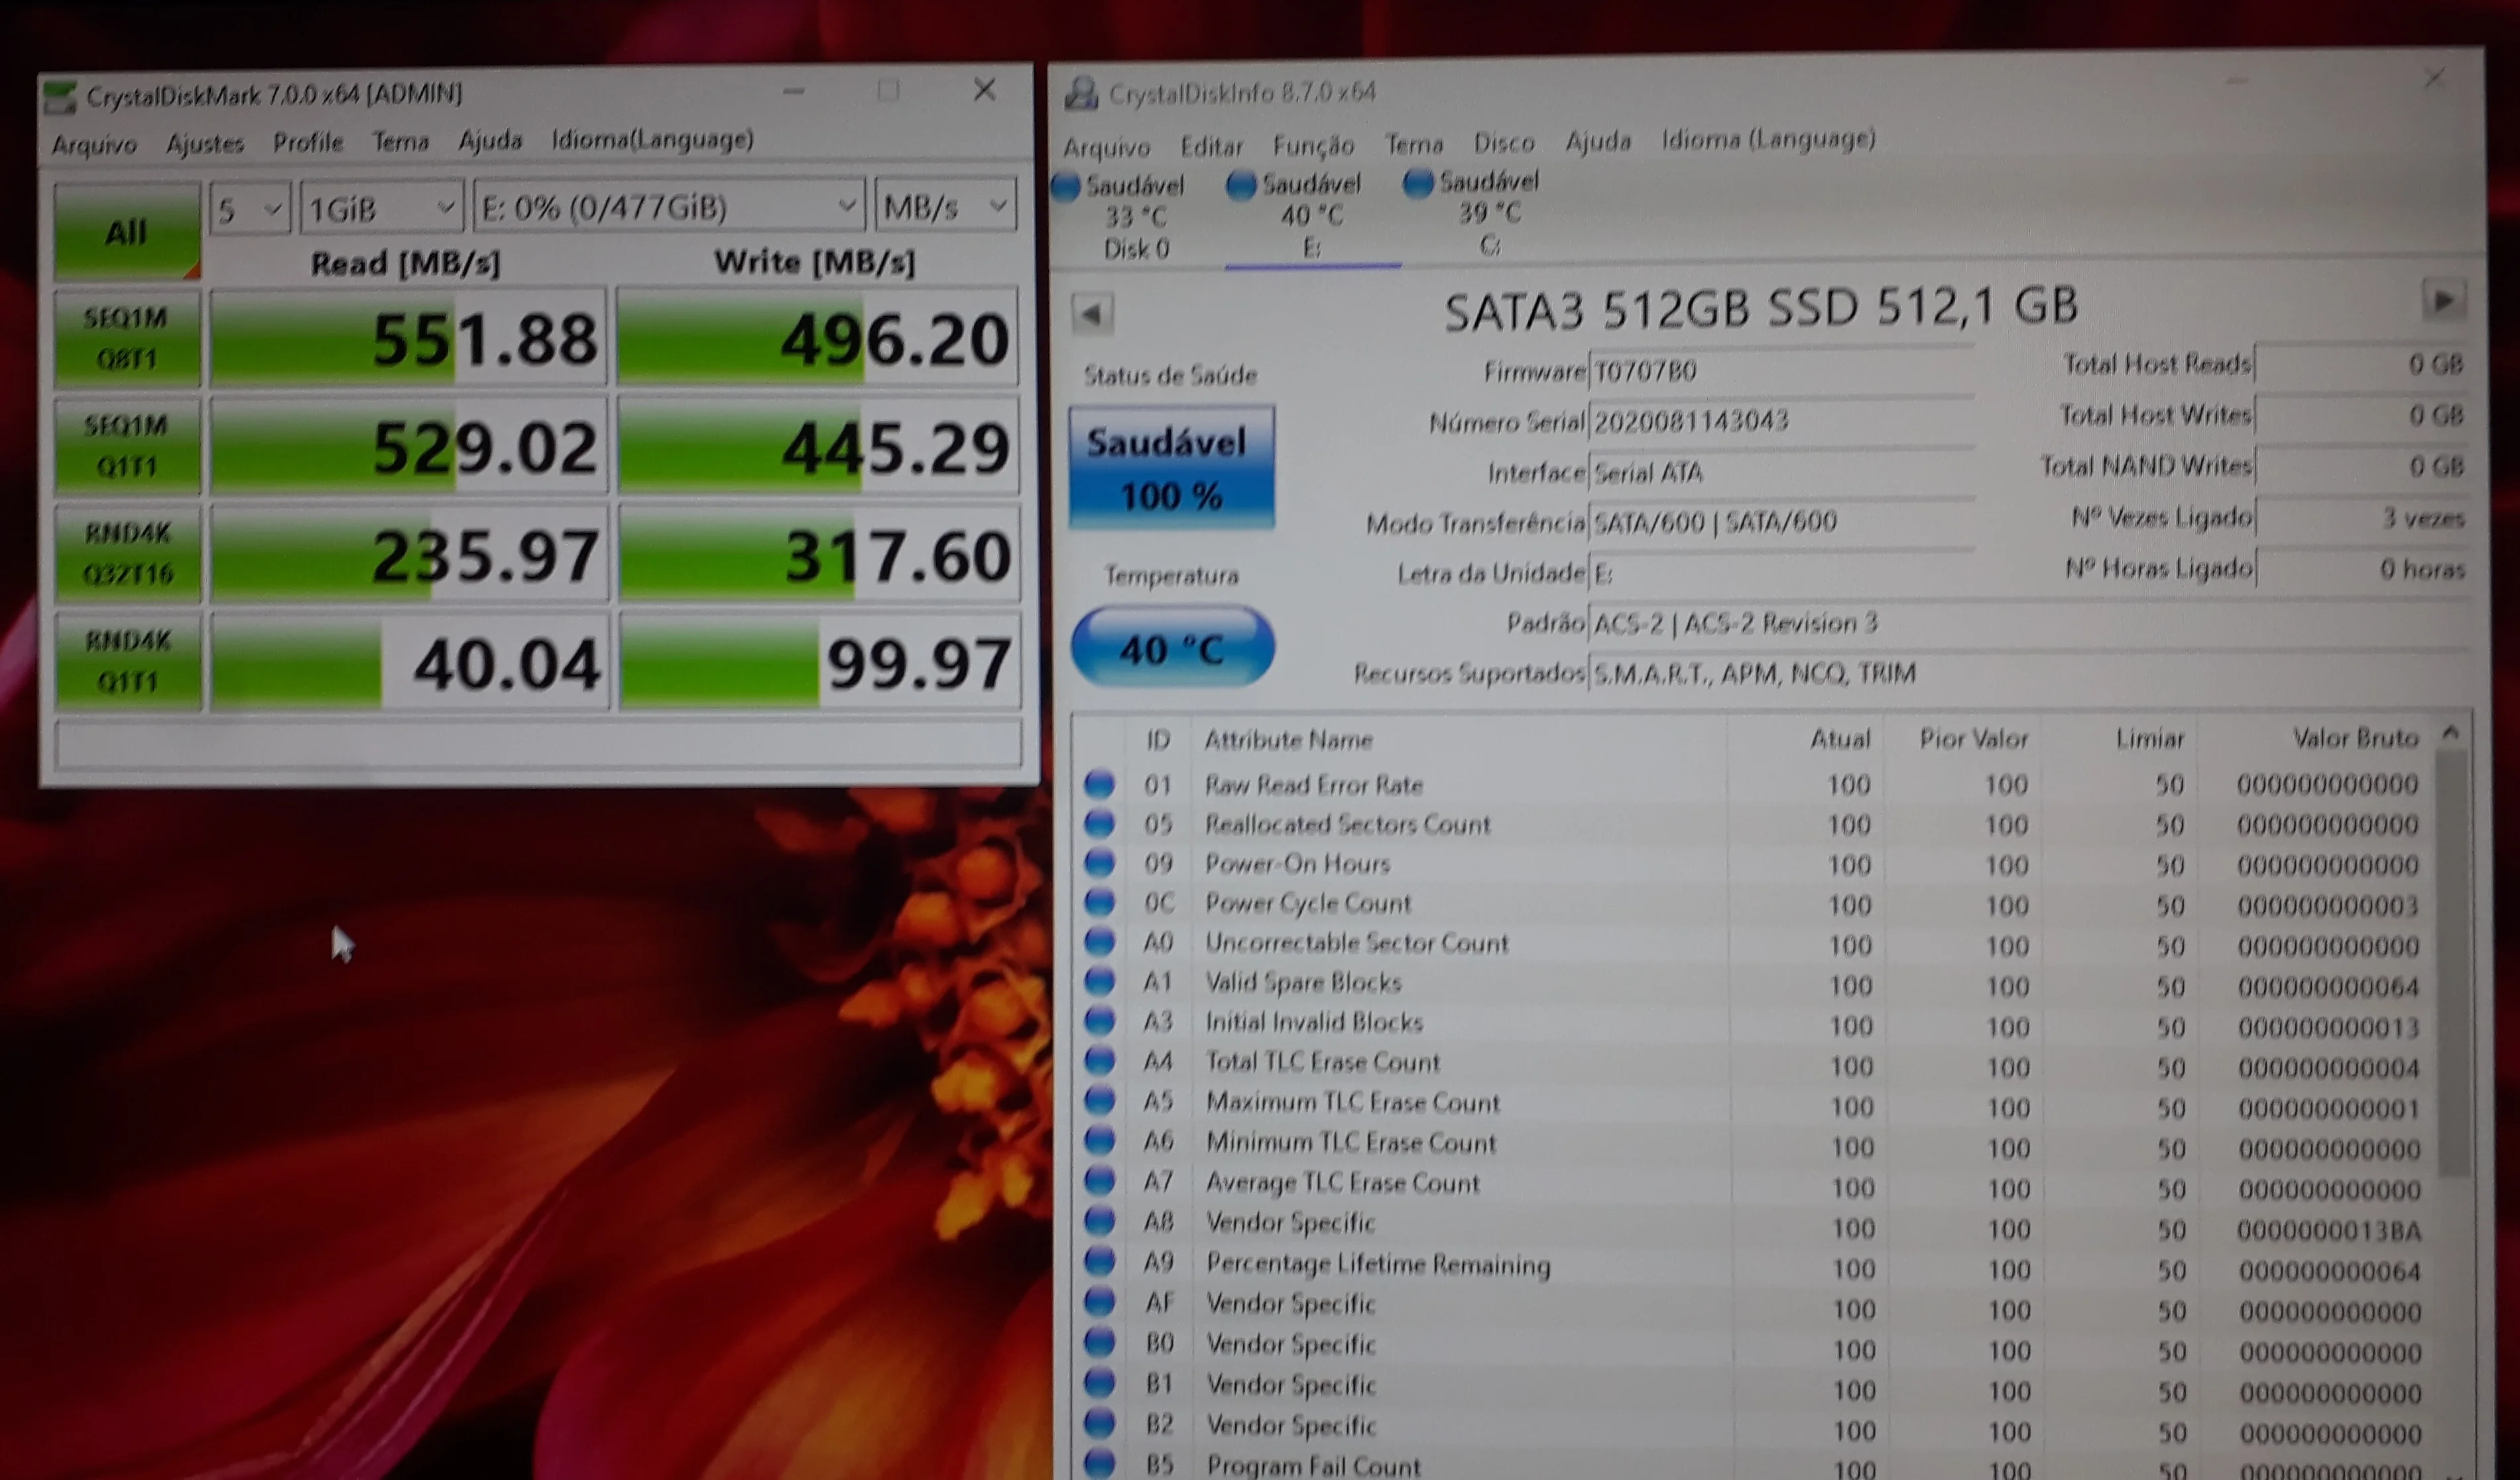The height and width of the screenshot is (1480, 2520).
Task: Run all benchmarks with the All button
Action: click(x=127, y=232)
